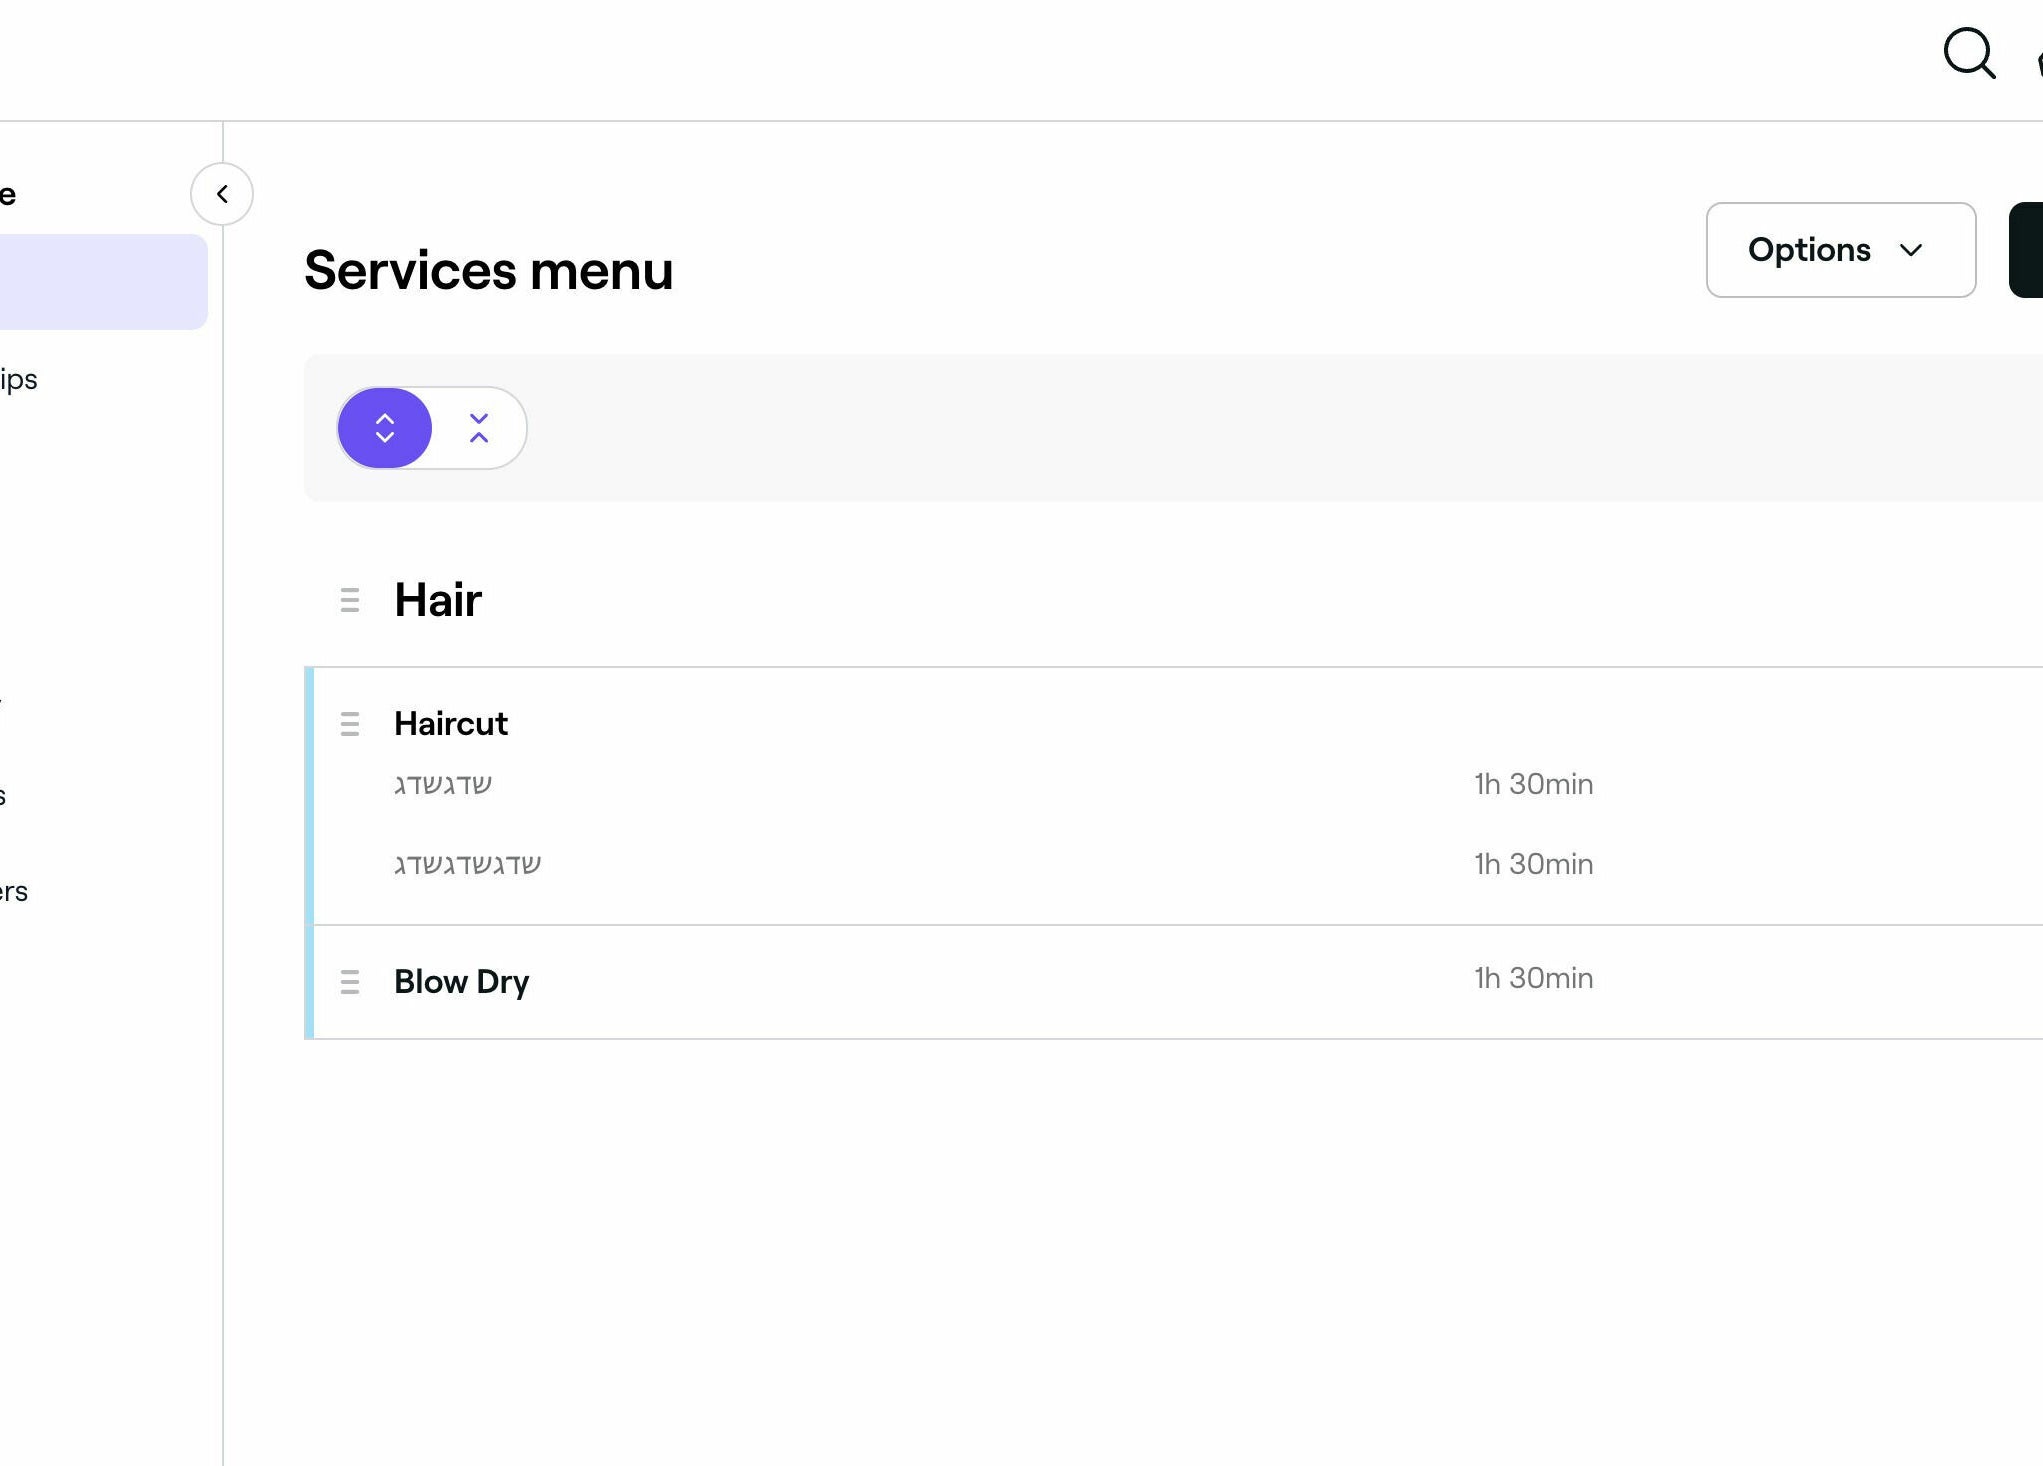Image resolution: width=2043 pixels, height=1466 pixels.
Task: Click the blue color bar beside Haircut
Action: point(309,796)
